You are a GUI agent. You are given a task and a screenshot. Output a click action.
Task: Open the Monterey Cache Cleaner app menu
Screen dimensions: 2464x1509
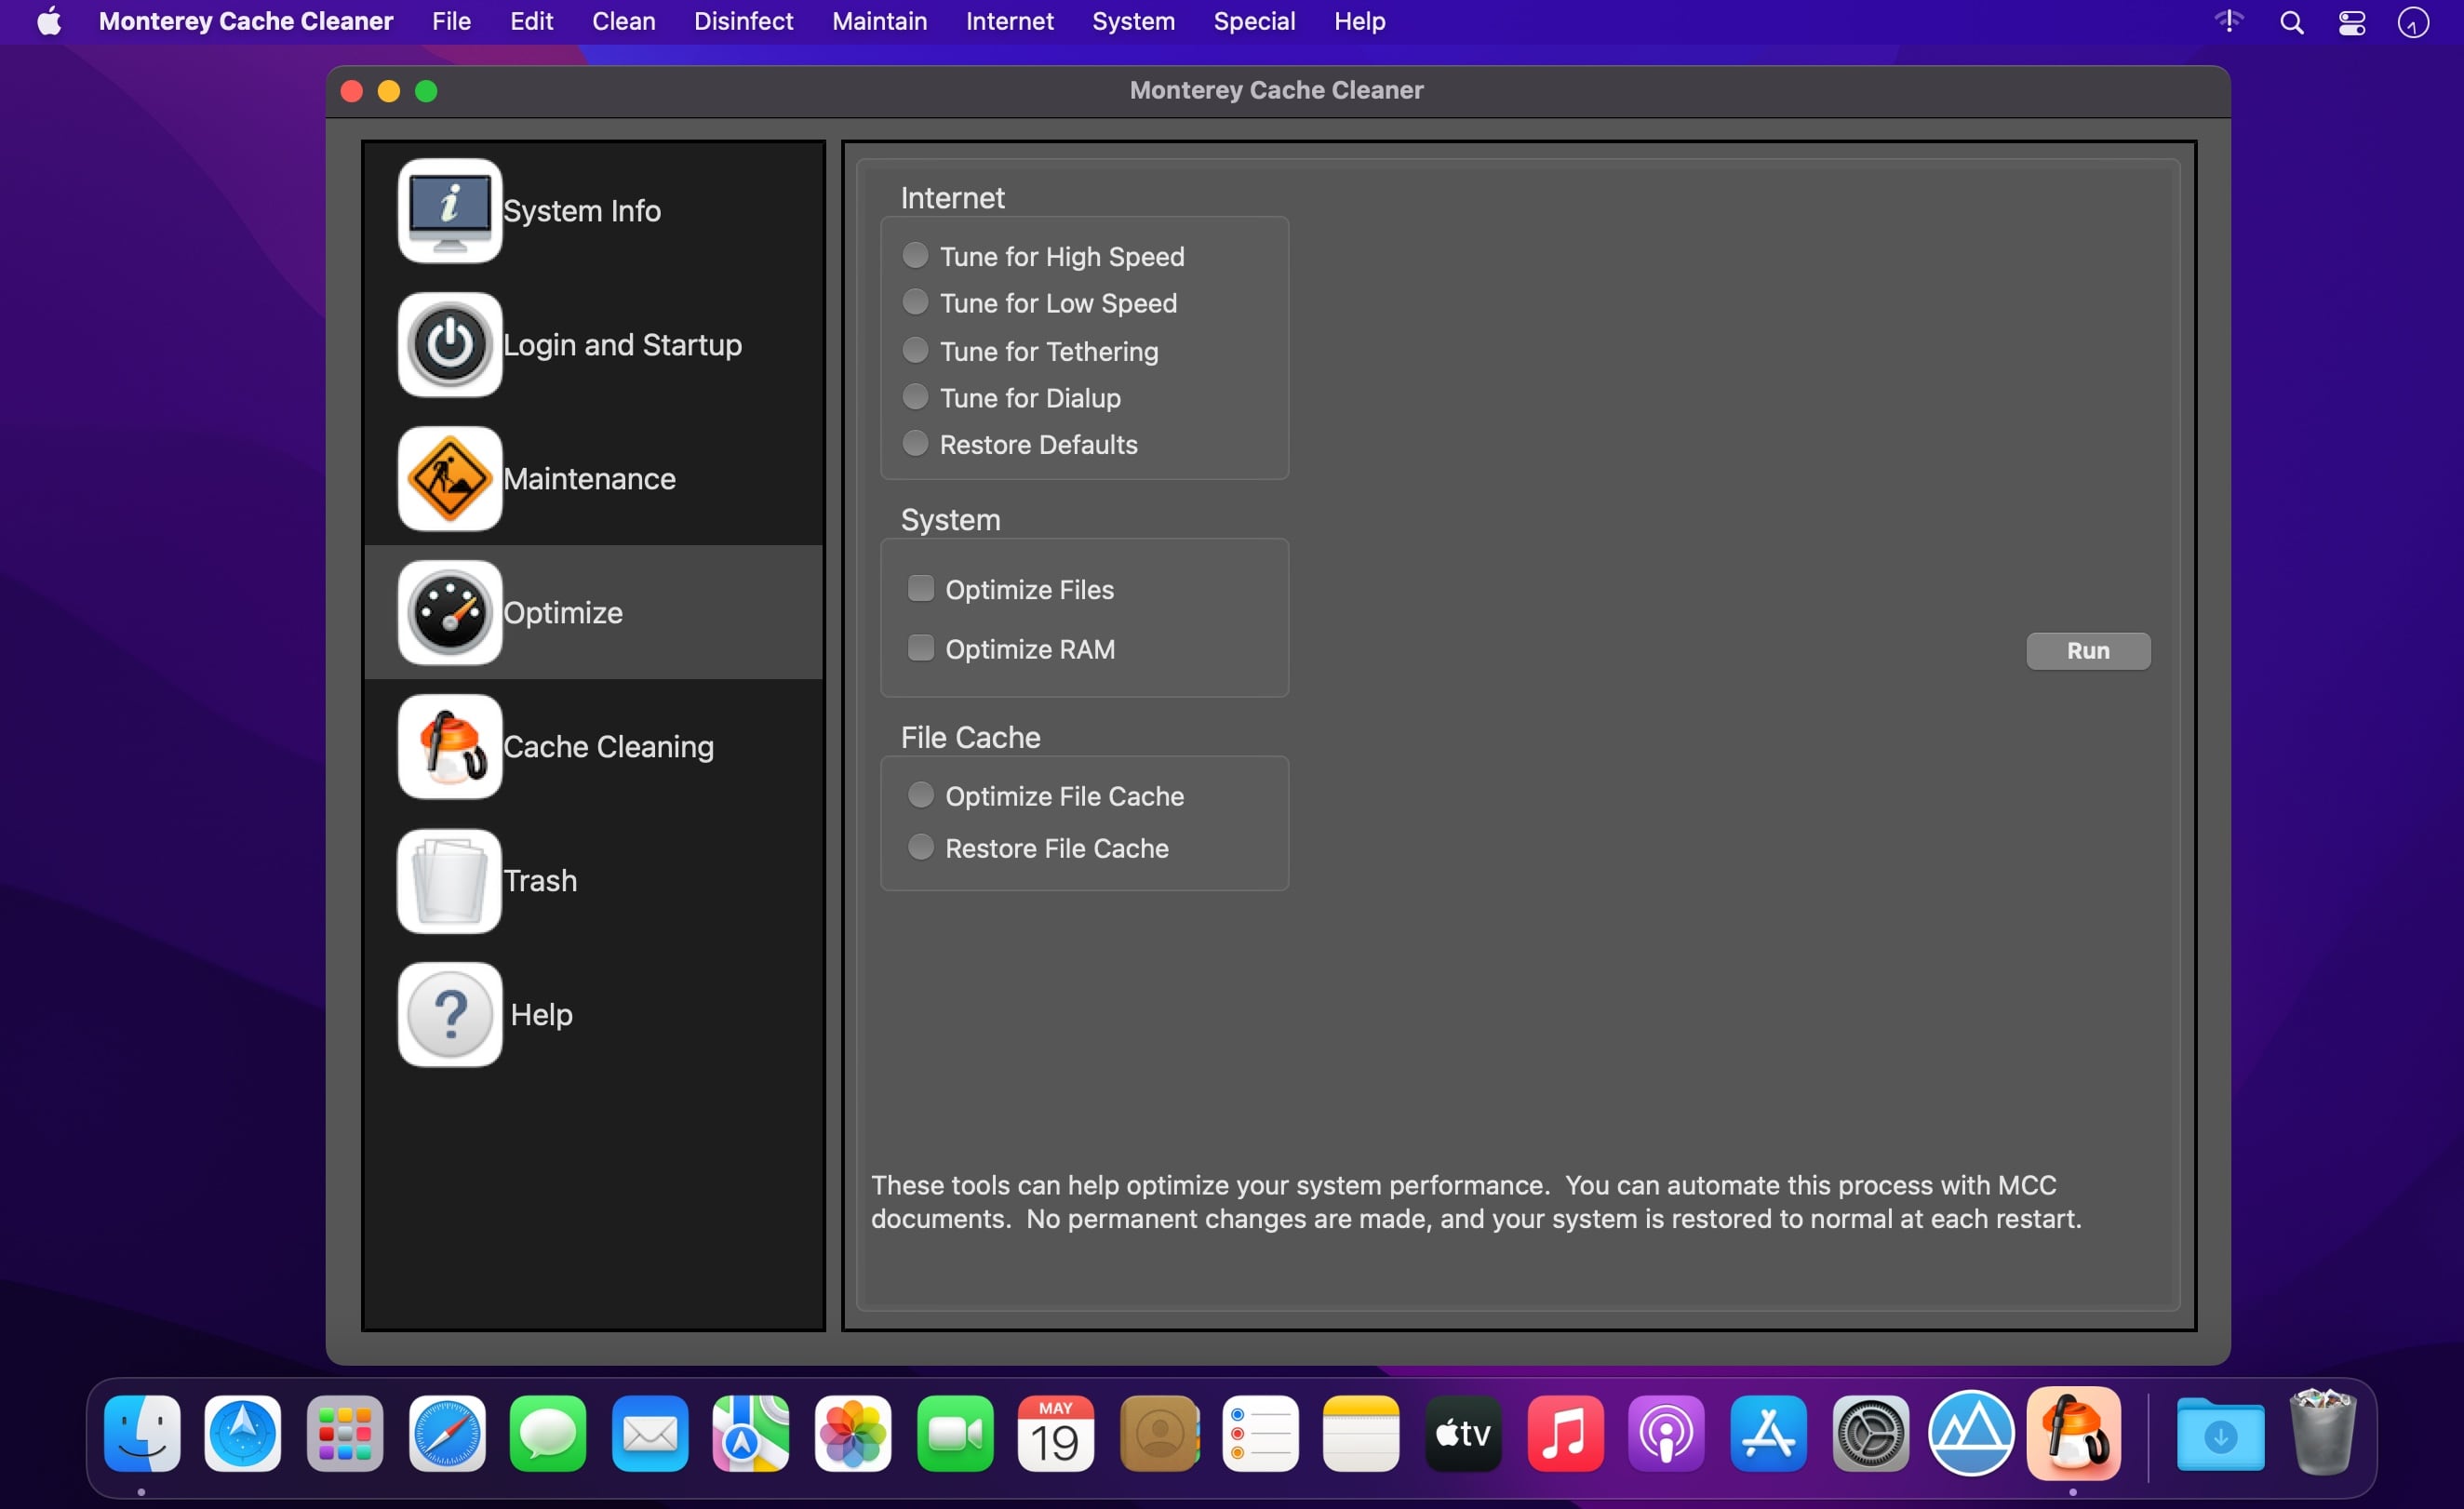coord(246,21)
